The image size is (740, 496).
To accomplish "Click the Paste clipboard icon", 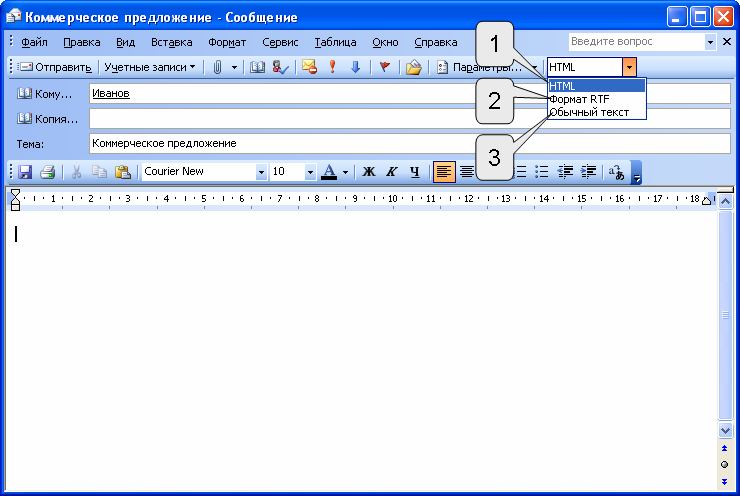I will pos(123,172).
